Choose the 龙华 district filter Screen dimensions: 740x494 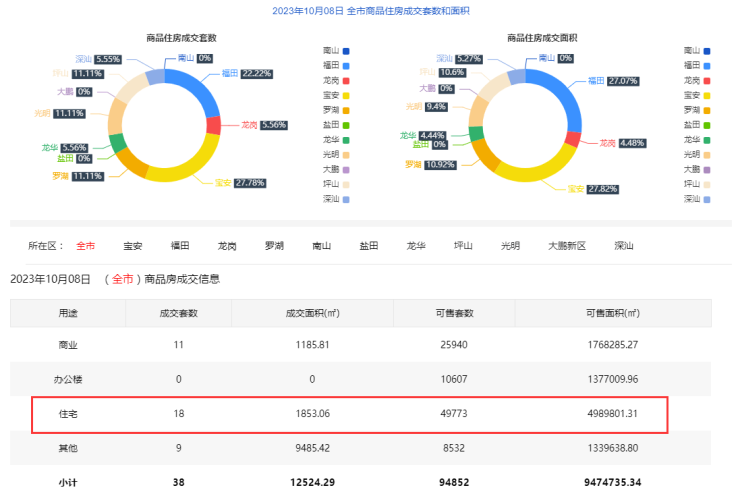[415, 245]
